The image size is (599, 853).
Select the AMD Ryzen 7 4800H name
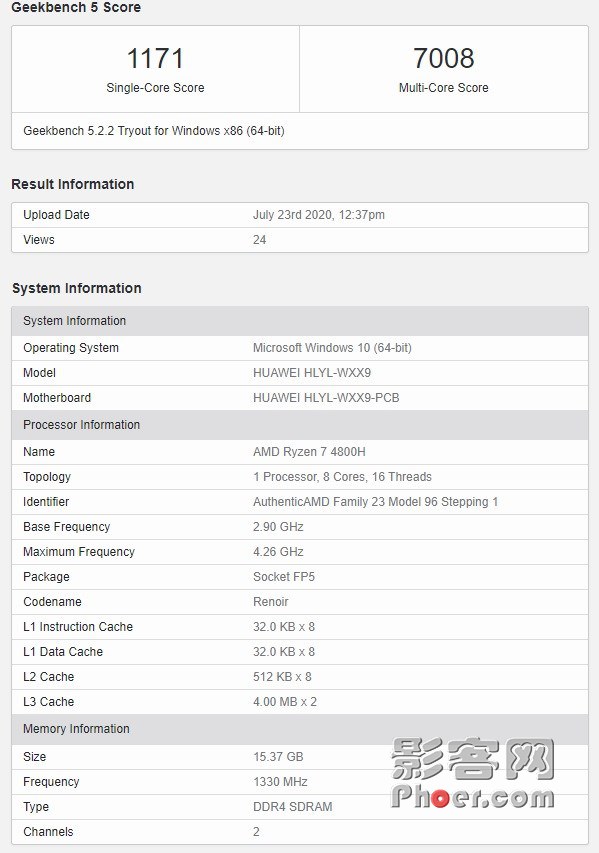(x=309, y=452)
